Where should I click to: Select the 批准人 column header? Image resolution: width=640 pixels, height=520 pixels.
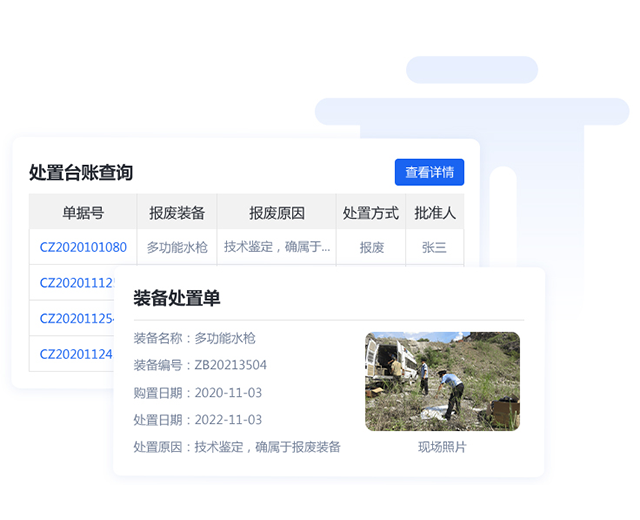coord(435,212)
